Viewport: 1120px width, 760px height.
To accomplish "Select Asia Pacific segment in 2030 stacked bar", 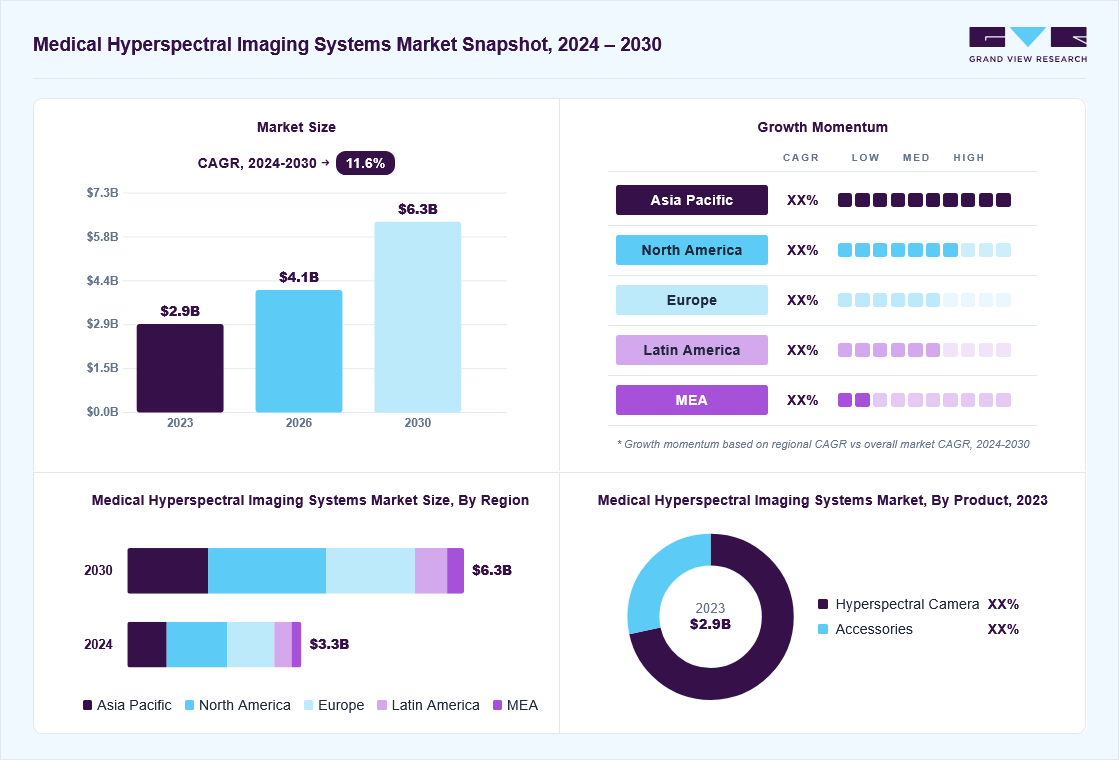I will [x=168, y=571].
